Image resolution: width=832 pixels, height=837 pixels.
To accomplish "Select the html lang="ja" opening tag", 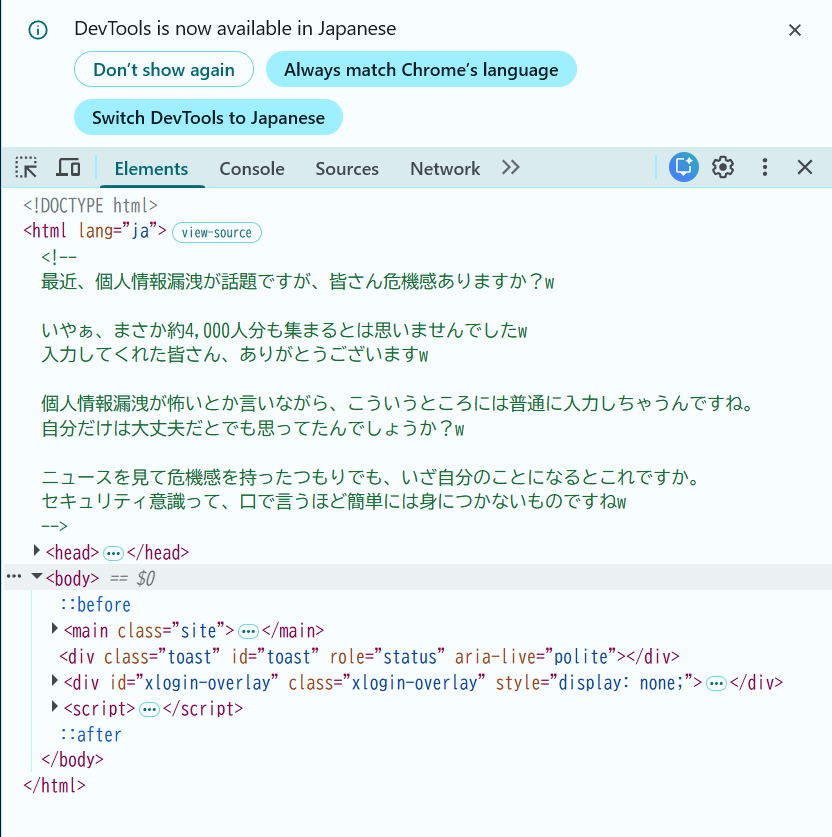I will (95, 231).
